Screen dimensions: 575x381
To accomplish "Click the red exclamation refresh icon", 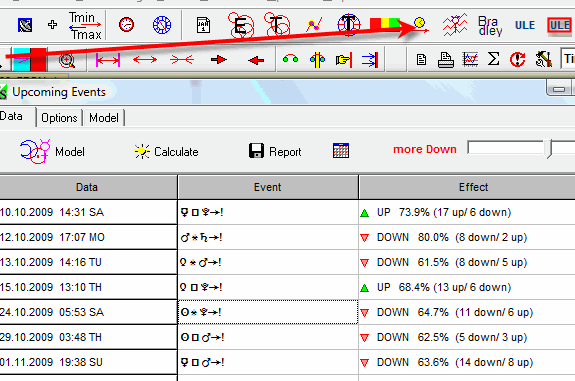I will coord(517,59).
